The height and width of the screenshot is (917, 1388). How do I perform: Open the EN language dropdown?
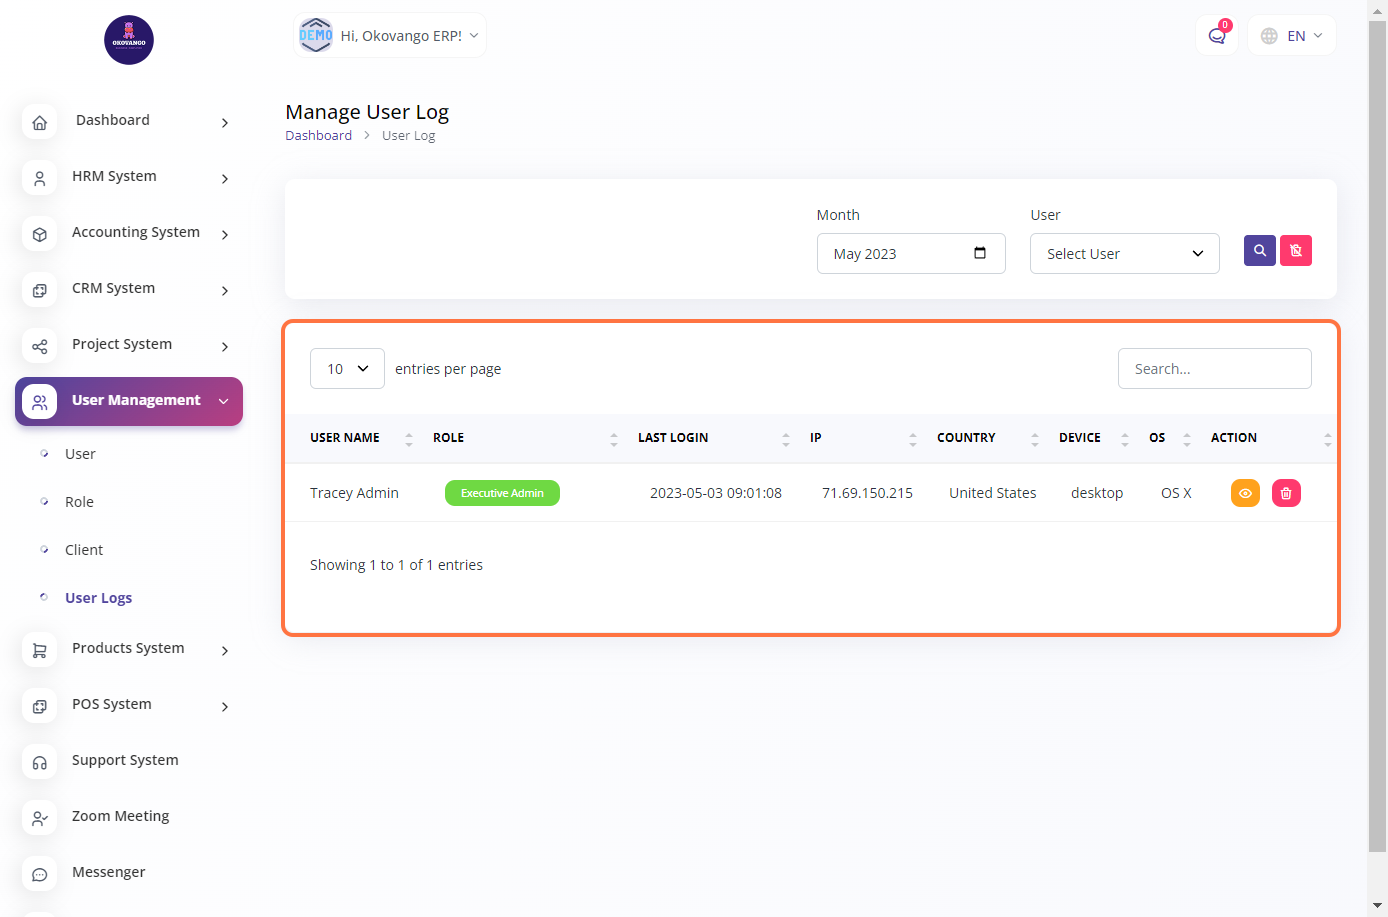point(1292,36)
